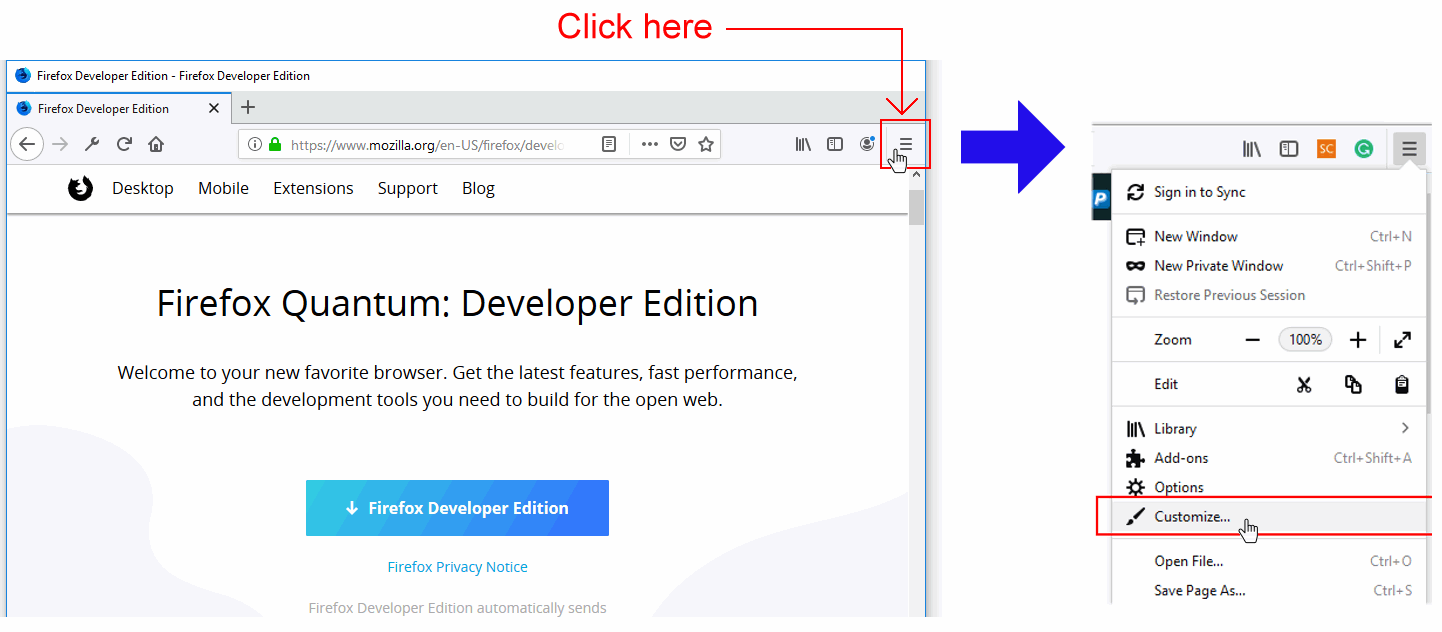Open the Support navigation link

click(x=408, y=188)
